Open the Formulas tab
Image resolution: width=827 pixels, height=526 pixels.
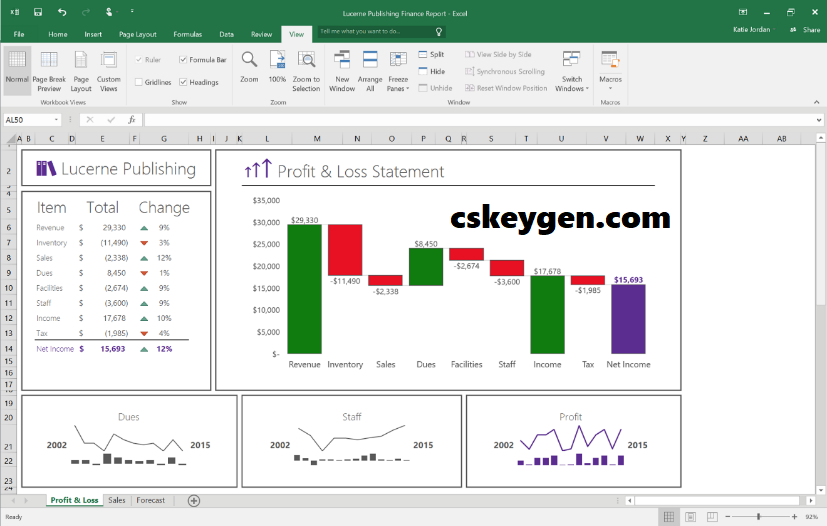click(x=187, y=34)
